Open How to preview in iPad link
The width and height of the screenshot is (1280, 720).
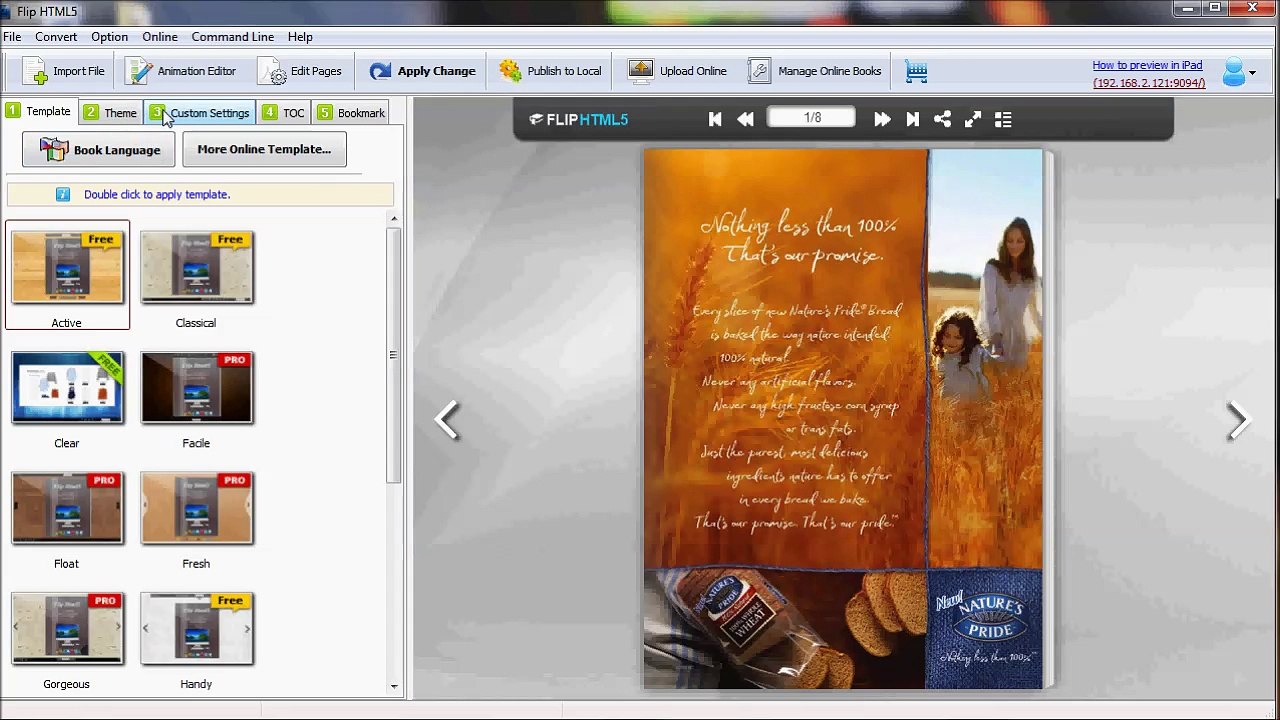(1147, 65)
